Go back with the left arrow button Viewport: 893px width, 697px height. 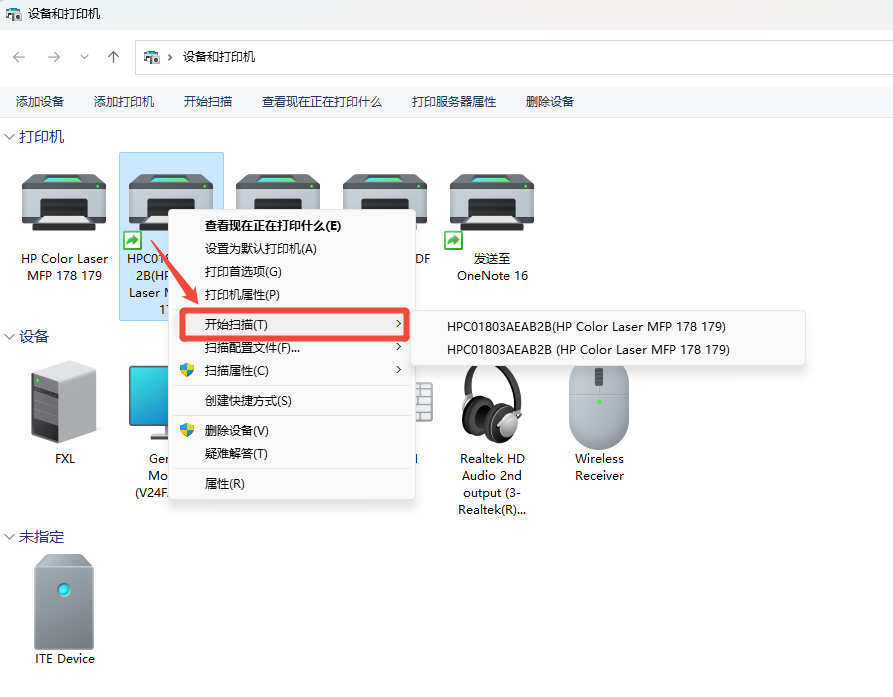pos(19,57)
